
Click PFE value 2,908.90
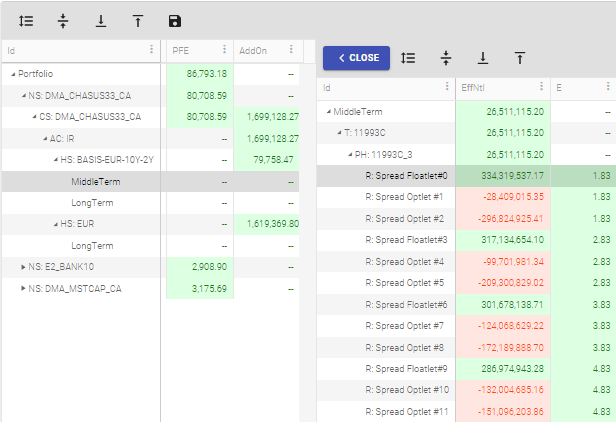click(x=209, y=267)
